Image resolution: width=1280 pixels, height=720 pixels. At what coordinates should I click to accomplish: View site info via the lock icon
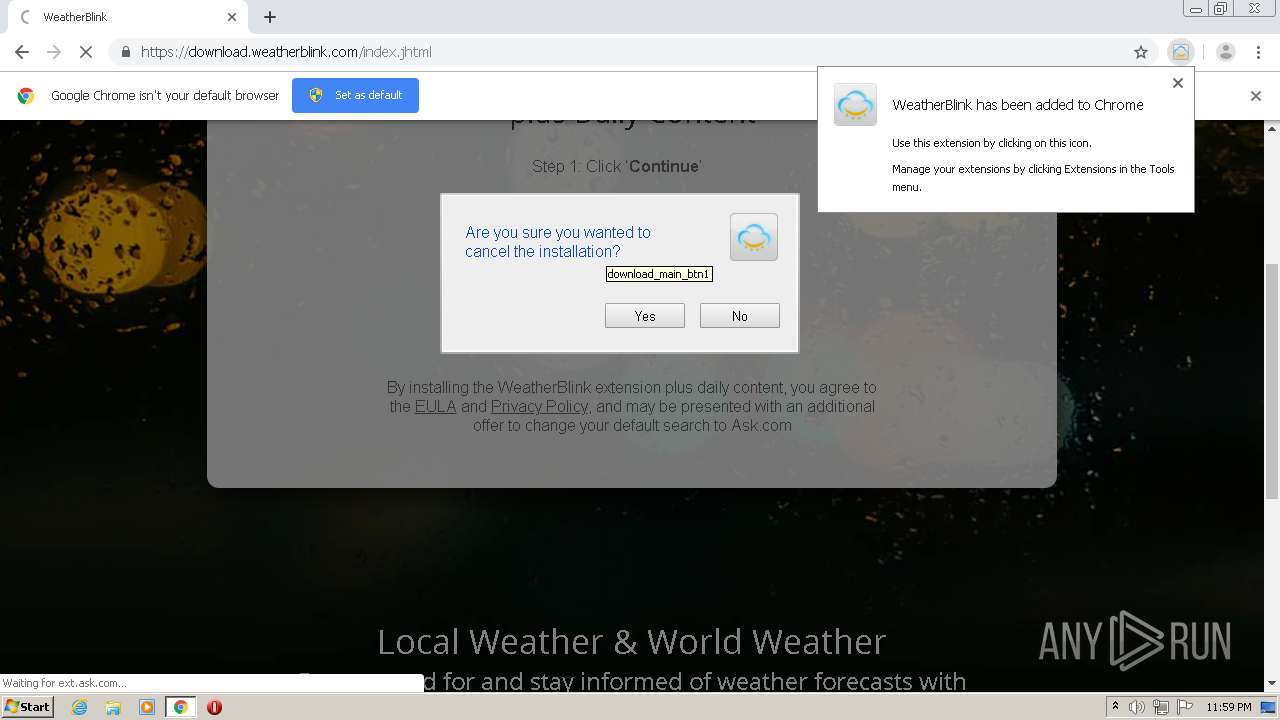[x=125, y=52]
